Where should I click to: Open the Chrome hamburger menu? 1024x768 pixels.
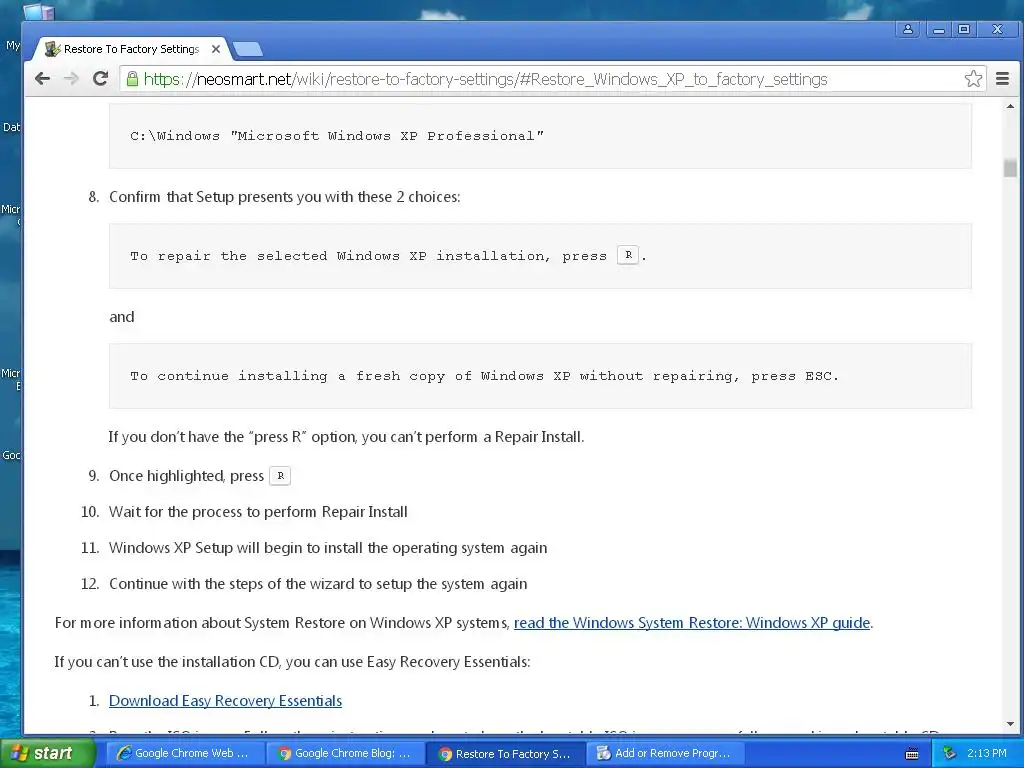coord(1002,79)
